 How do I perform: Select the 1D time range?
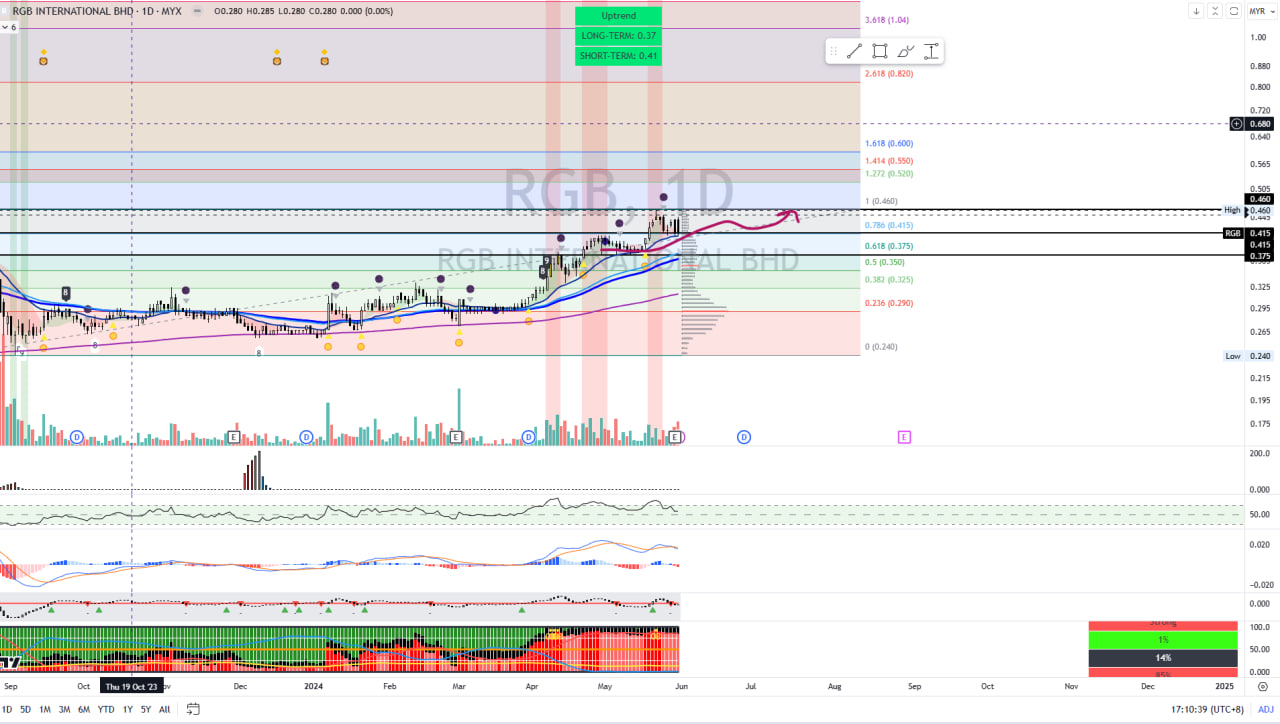[8, 709]
